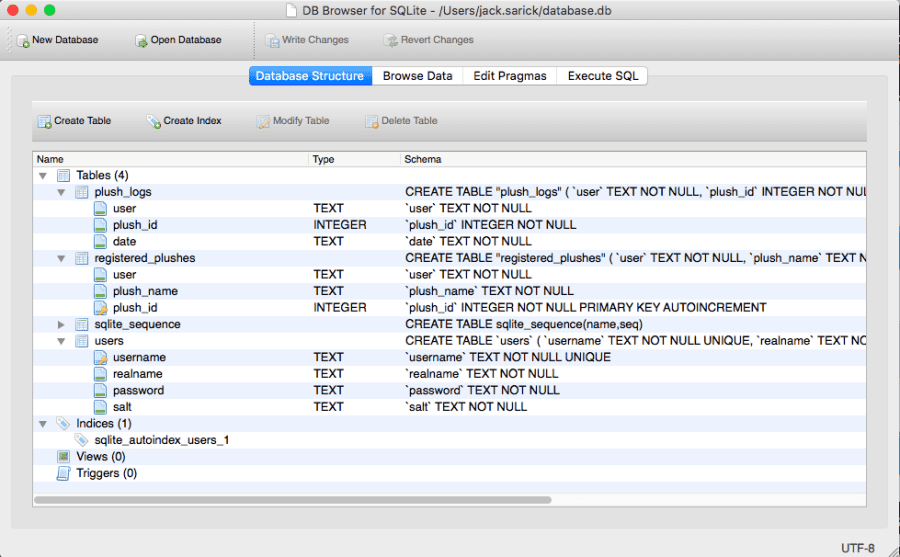Select the plush_logs table row

point(449,192)
